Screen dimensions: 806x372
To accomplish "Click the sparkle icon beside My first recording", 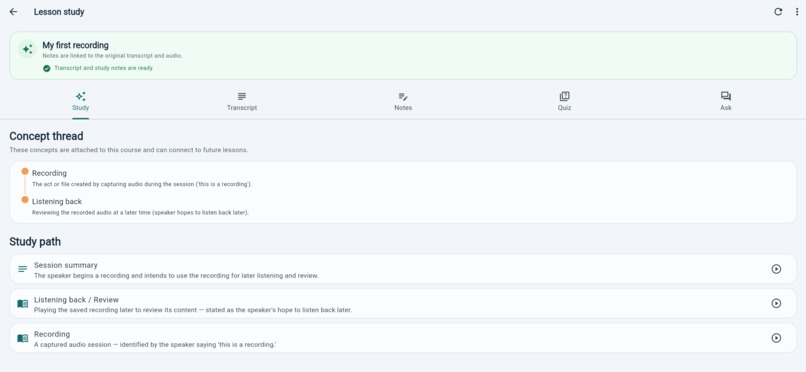I will 27,49.
